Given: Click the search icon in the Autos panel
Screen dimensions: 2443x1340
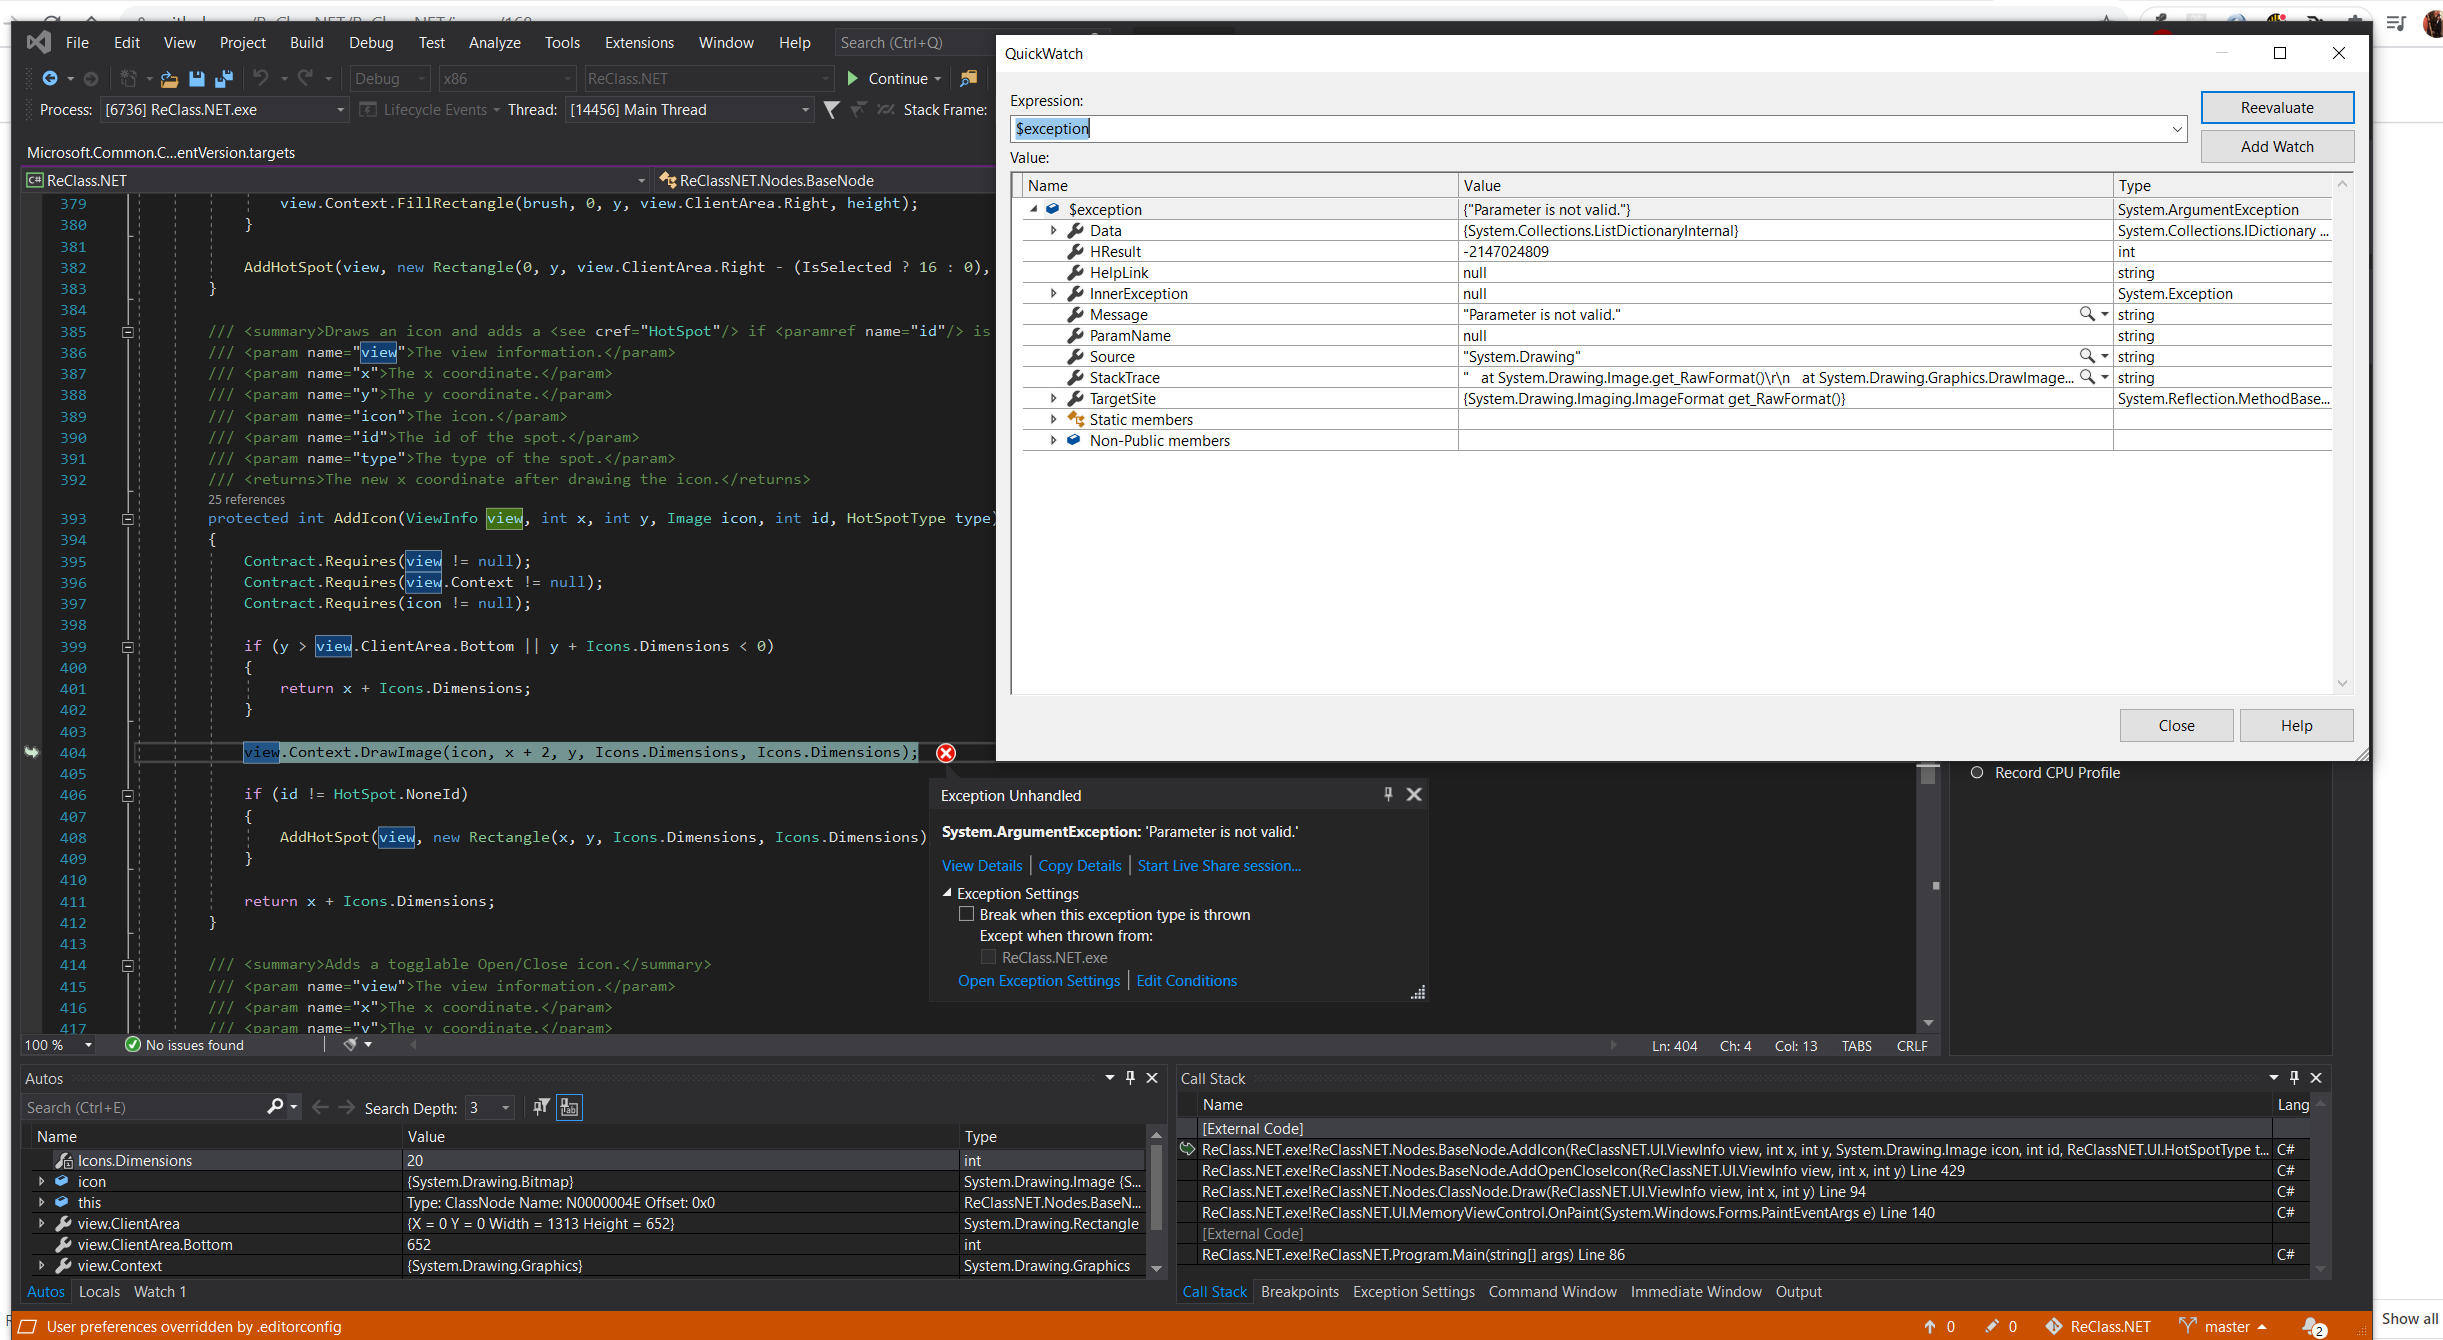Looking at the screenshot, I should coord(275,1107).
